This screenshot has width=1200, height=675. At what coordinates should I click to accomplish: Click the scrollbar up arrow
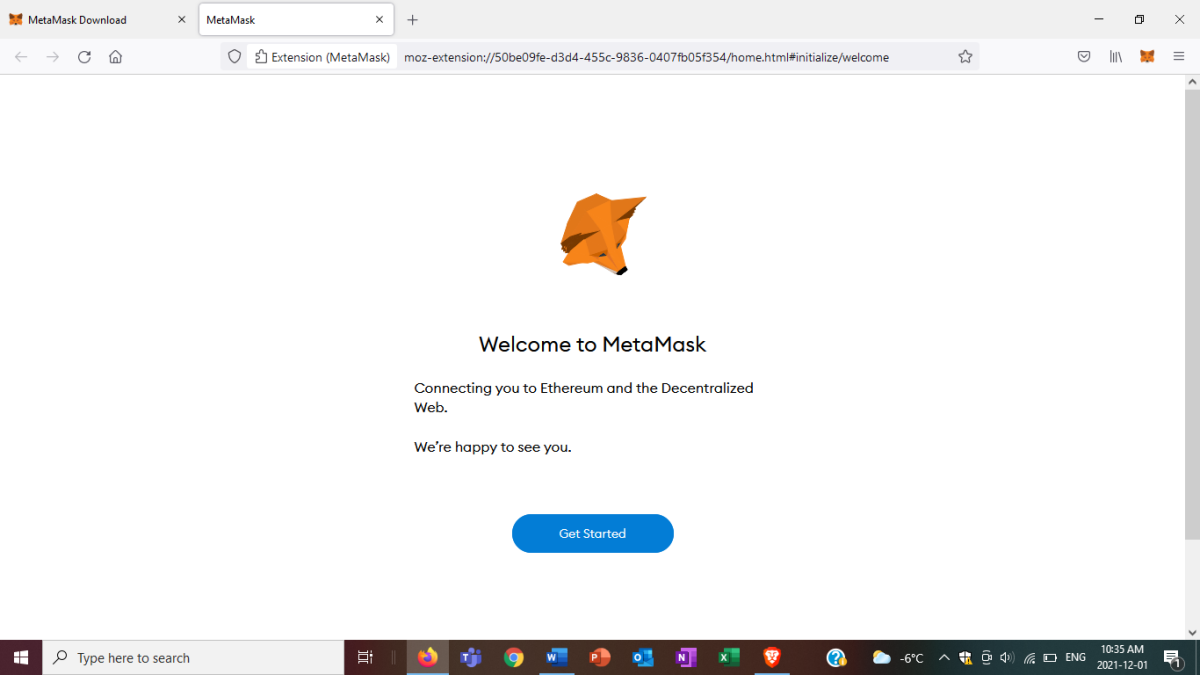click(x=1191, y=81)
